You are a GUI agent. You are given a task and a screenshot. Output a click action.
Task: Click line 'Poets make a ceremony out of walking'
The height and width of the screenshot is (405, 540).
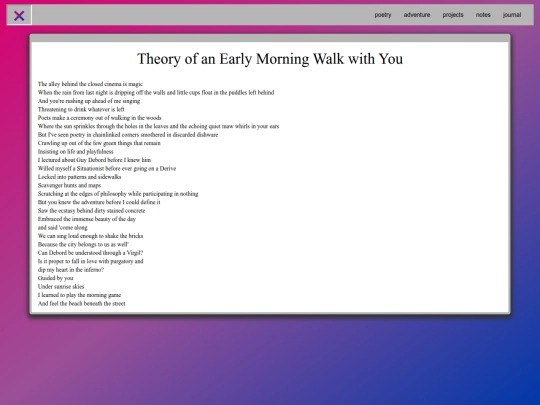tap(100, 118)
